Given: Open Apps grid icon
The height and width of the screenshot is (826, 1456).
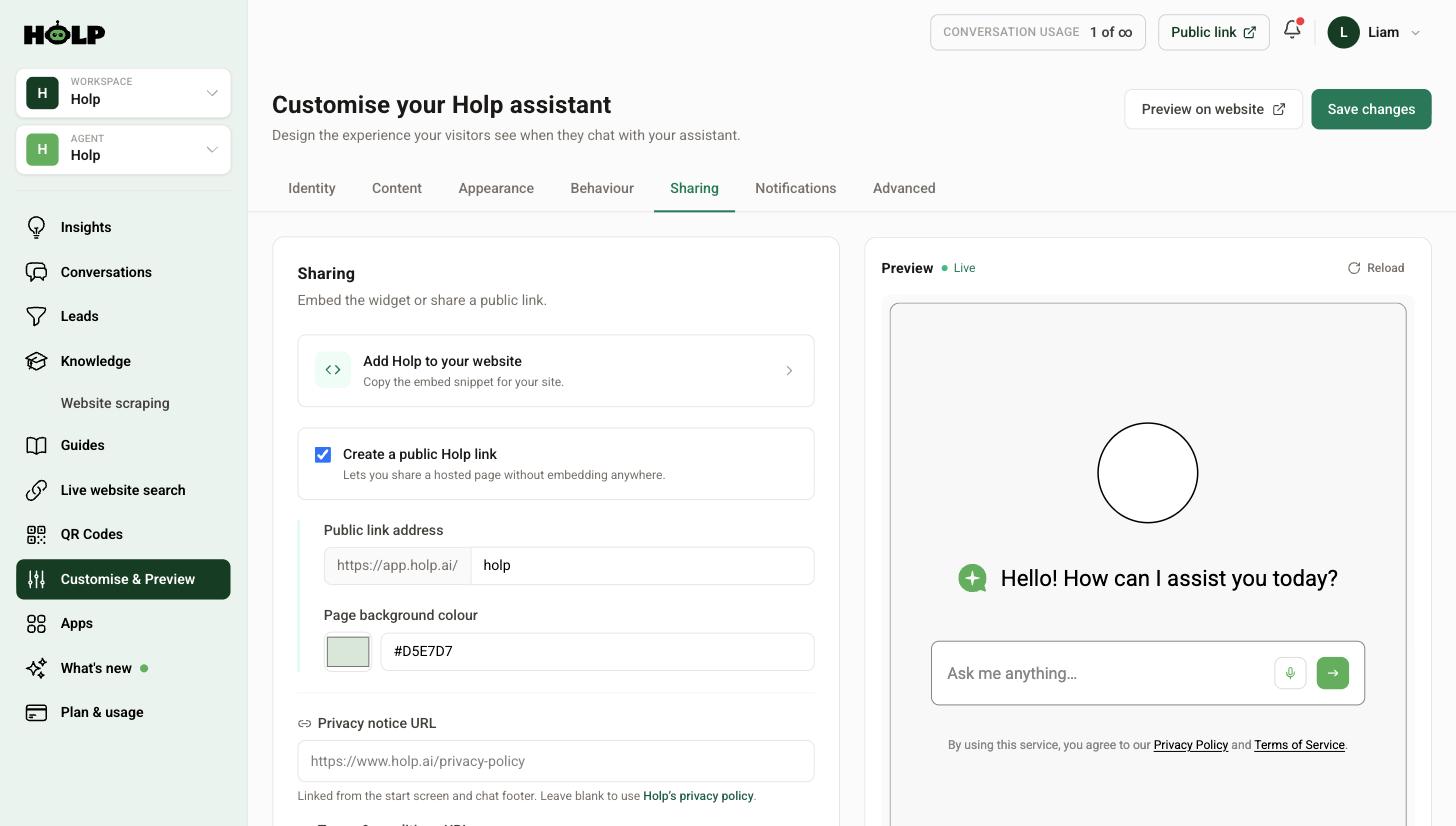Looking at the screenshot, I should pos(36,623).
